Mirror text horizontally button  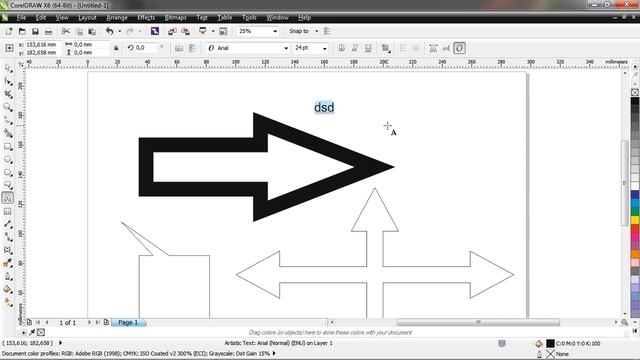(179, 48)
